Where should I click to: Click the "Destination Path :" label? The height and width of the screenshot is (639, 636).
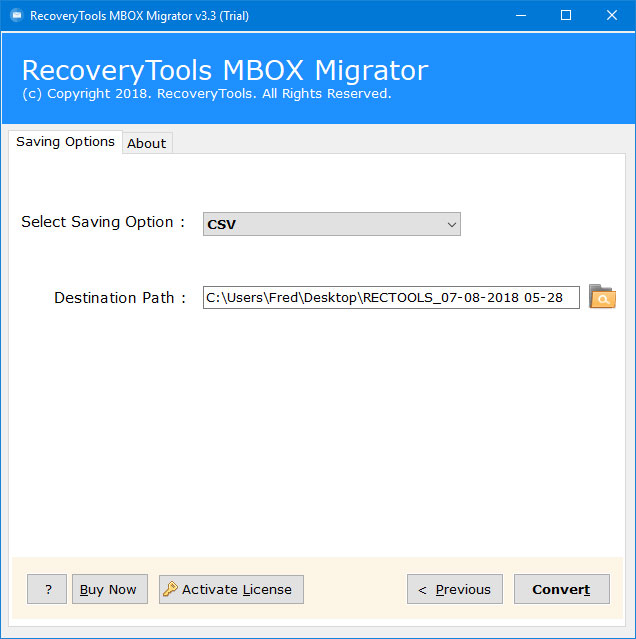(120, 298)
